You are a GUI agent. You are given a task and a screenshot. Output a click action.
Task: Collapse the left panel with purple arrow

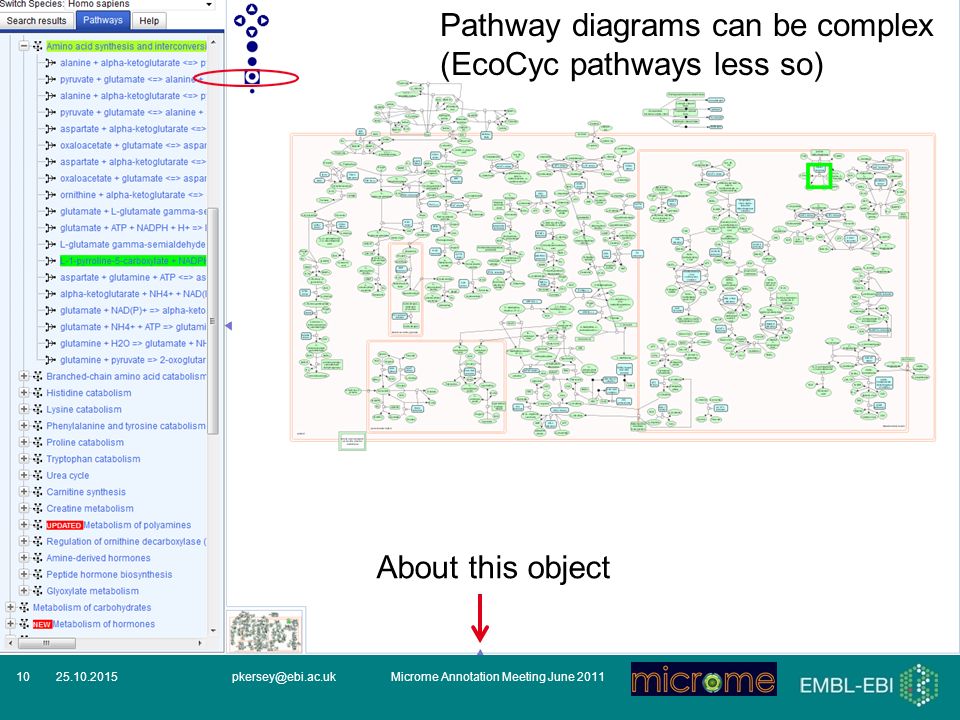pyautogui.click(x=229, y=326)
